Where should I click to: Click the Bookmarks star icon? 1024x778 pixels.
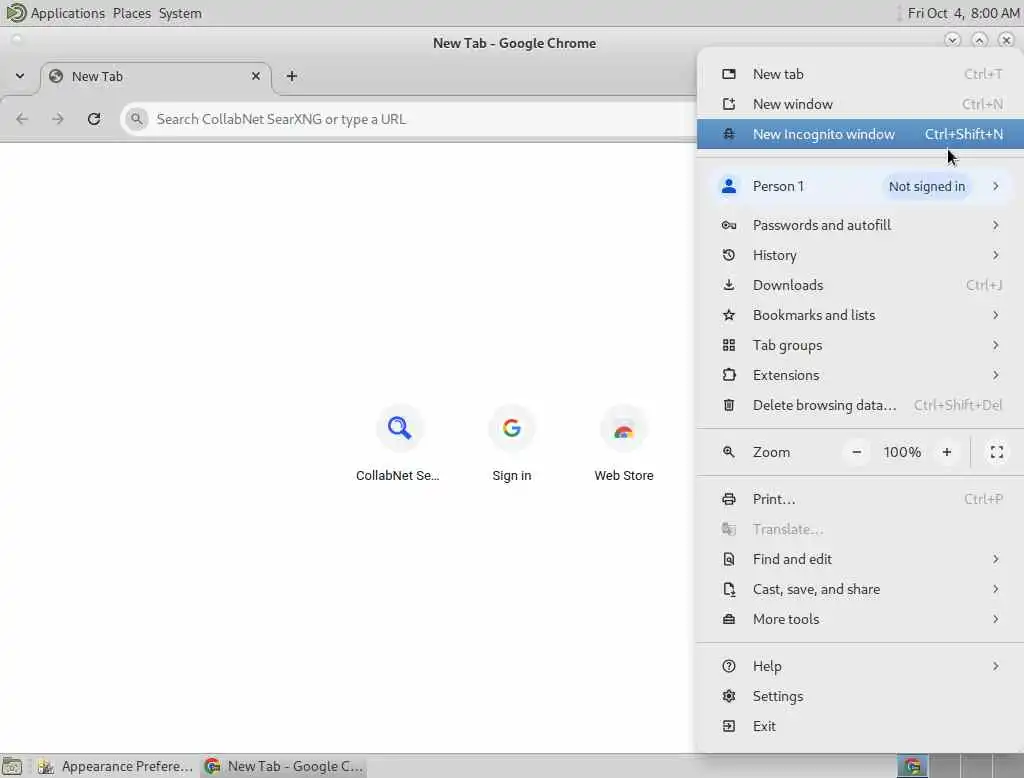tap(729, 315)
